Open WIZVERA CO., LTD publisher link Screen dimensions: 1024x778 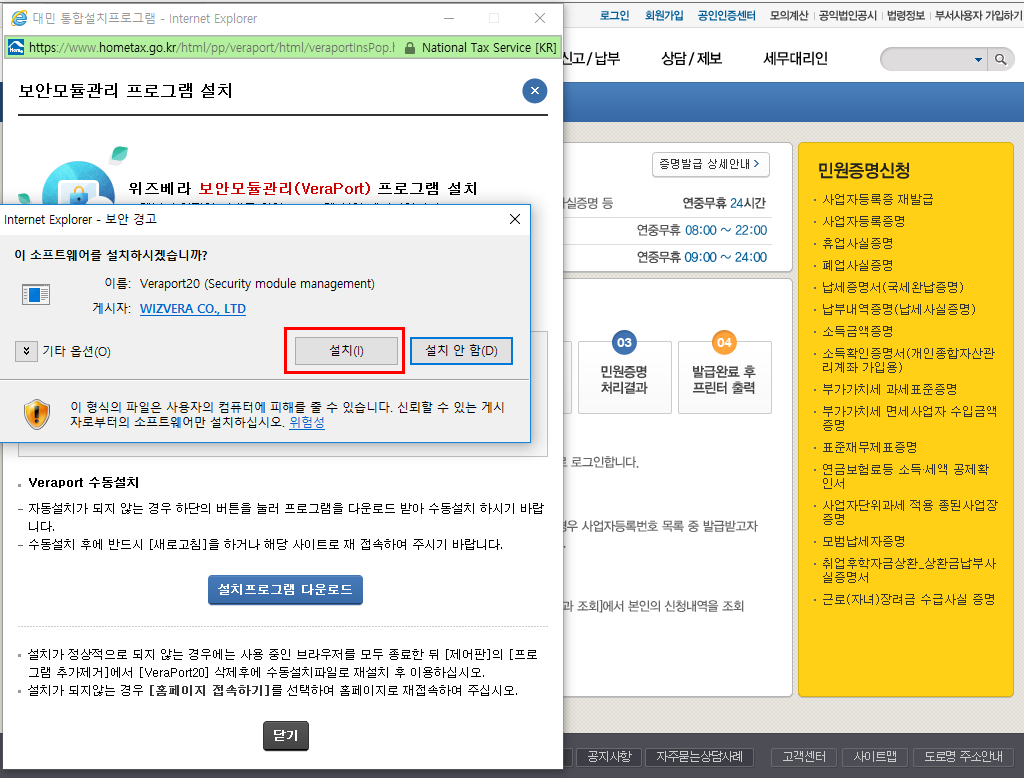tap(193, 309)
